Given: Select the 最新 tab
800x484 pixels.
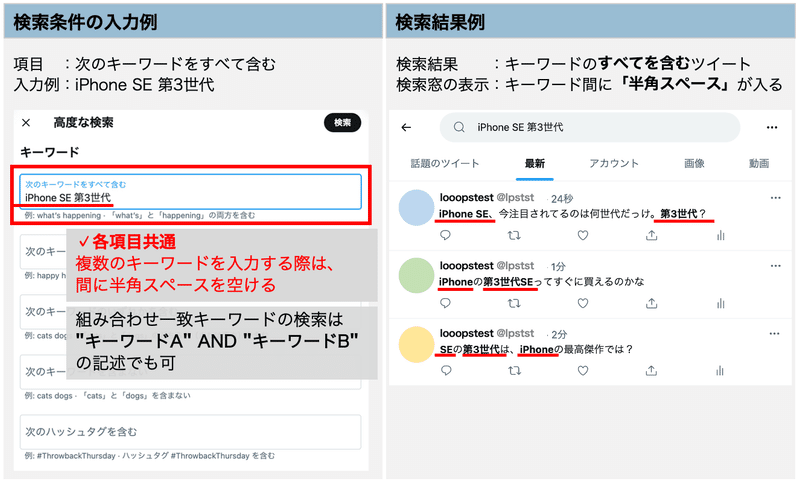Looking at the screenshot, I should 535,163.
